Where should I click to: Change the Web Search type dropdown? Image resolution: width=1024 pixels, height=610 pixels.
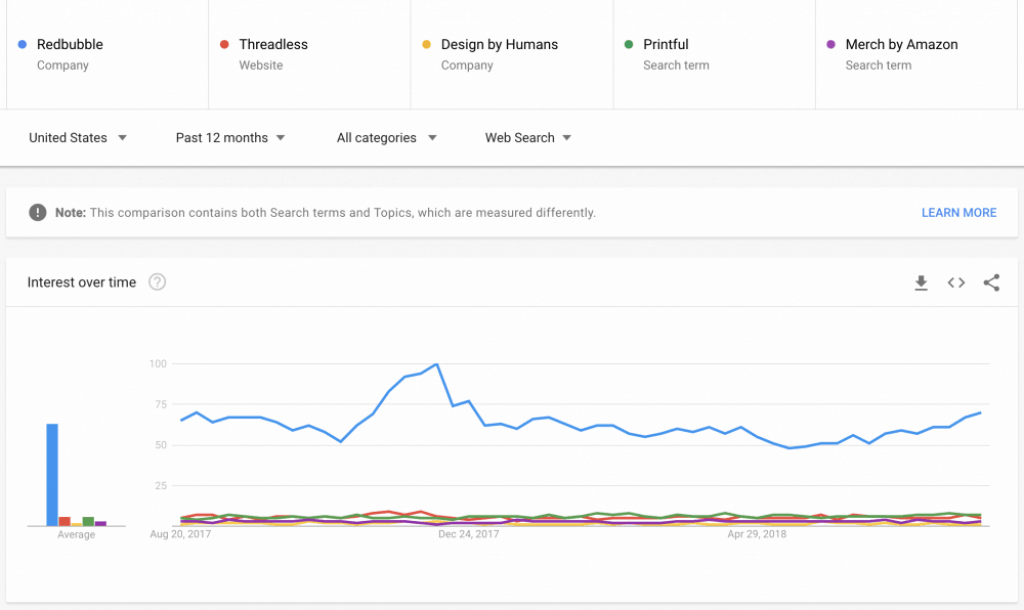[x=528, y=138]
